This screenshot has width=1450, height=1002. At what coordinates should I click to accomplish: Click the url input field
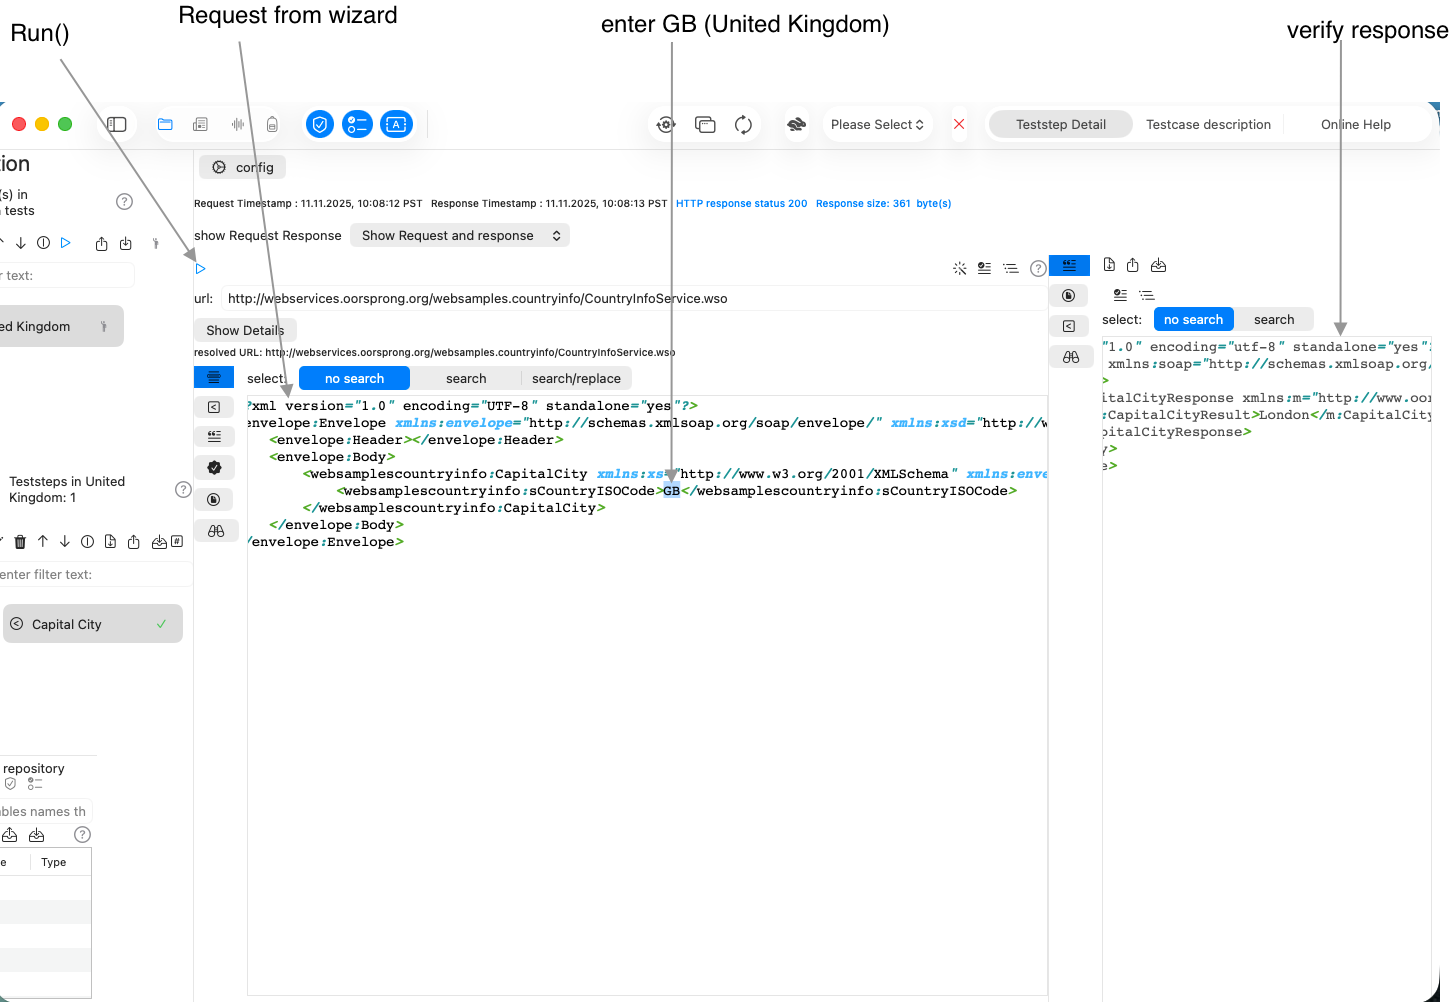coord(630,299)
